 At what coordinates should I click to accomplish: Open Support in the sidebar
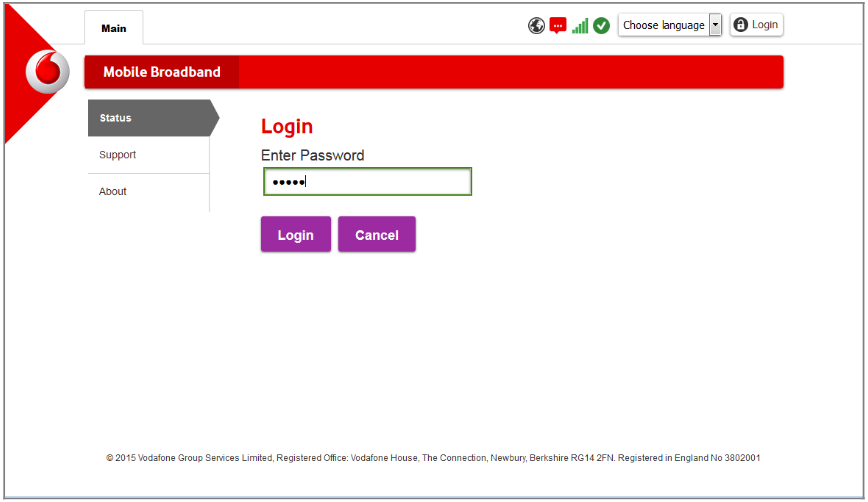click(148, 155)
